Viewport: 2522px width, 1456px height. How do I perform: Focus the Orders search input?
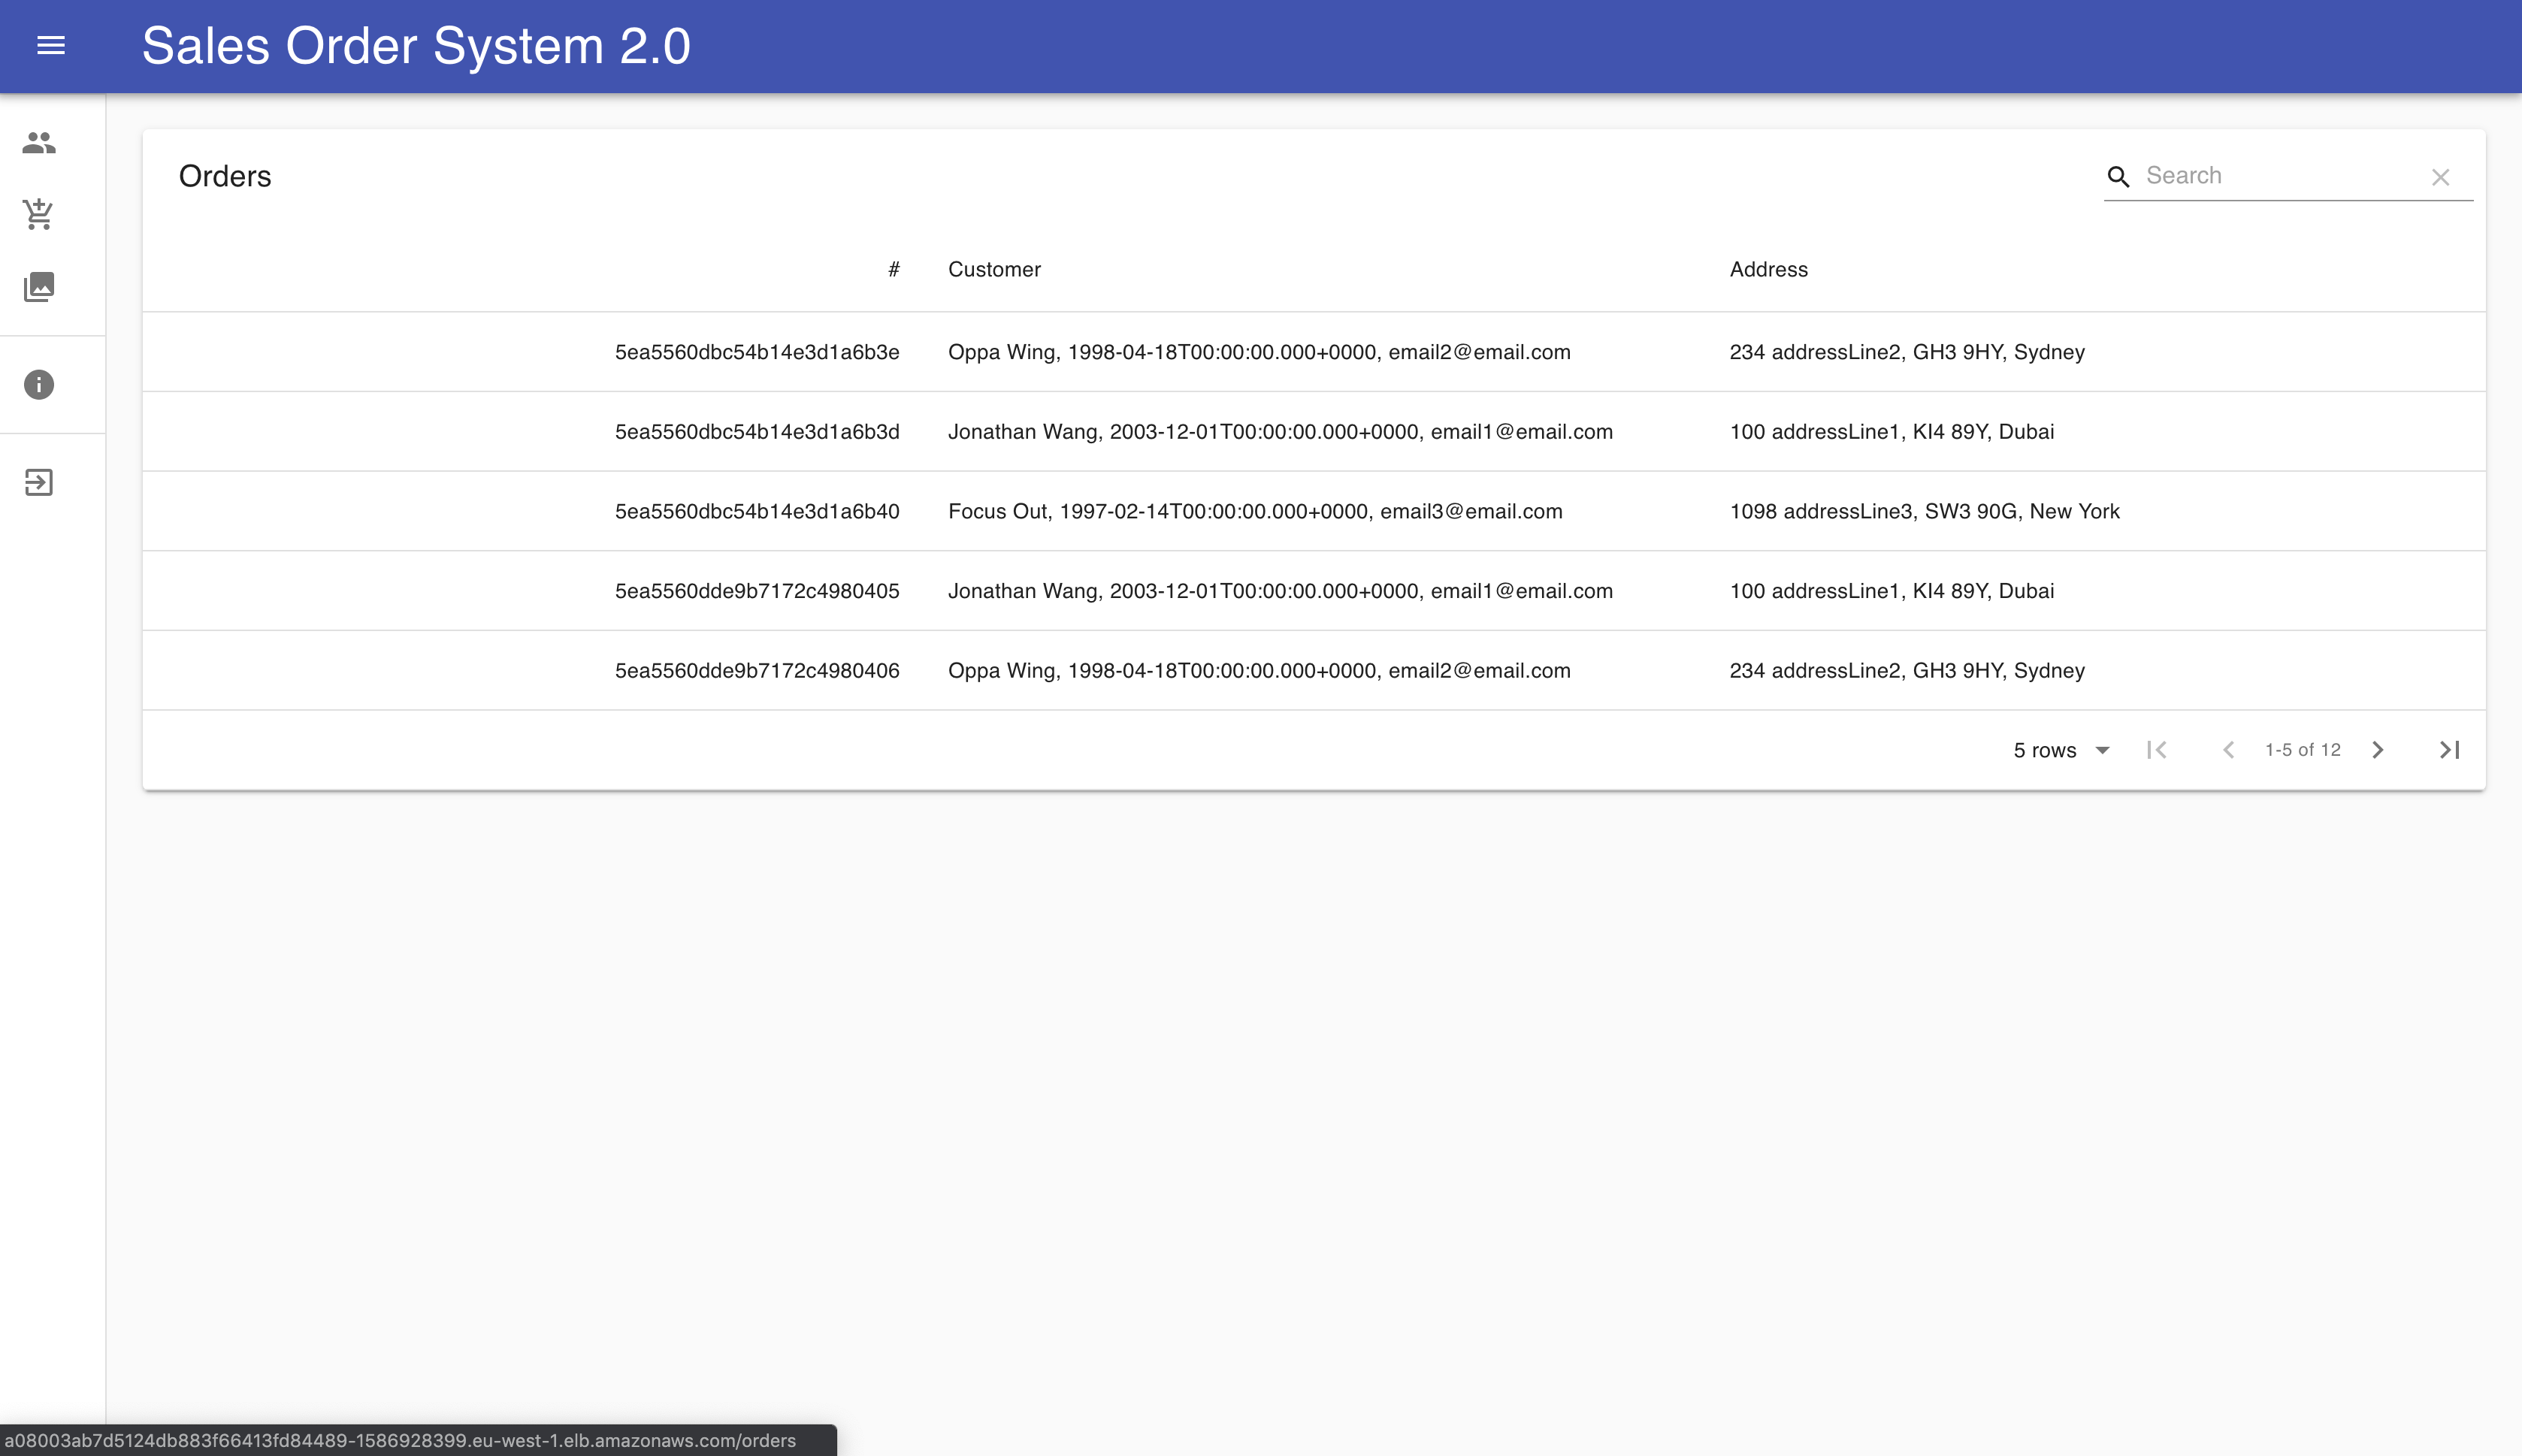coord(2280,176)
